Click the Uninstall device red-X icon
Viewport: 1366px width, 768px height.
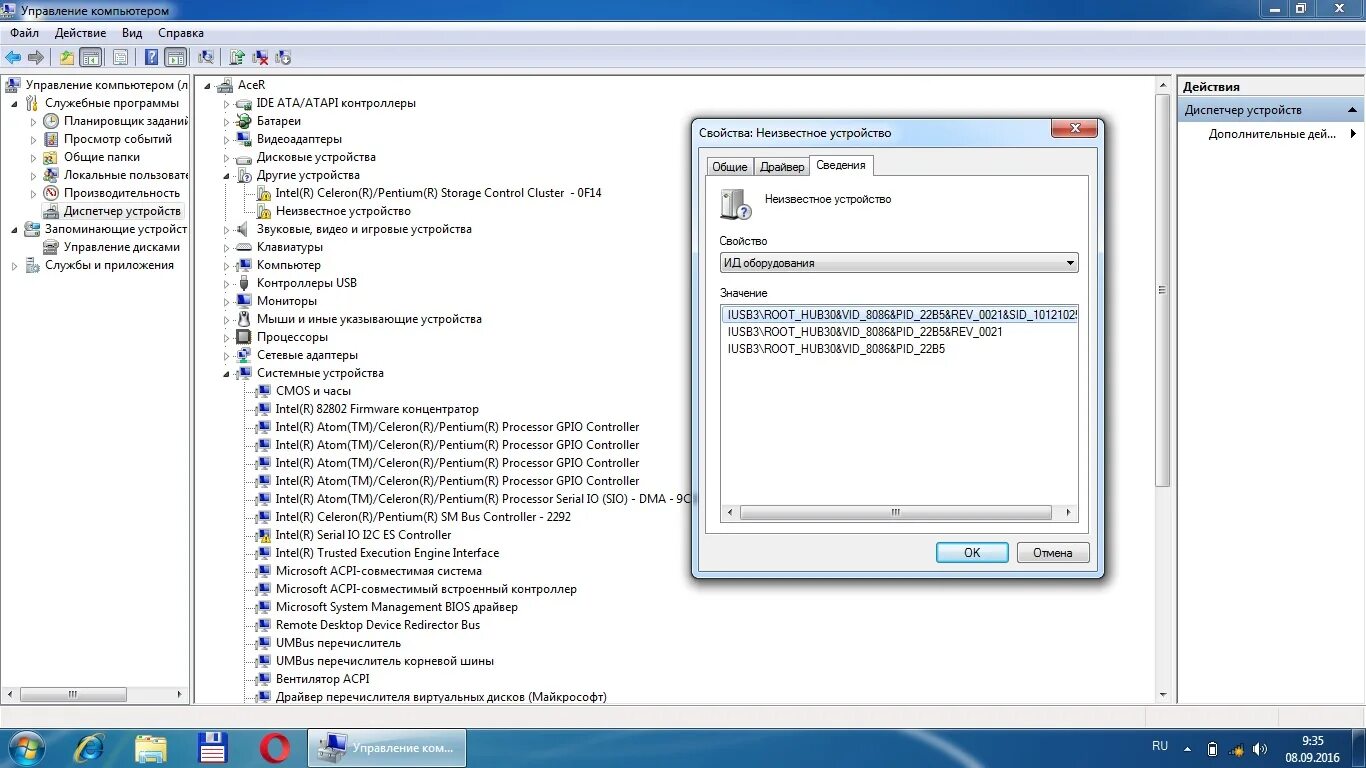[260, 57]
